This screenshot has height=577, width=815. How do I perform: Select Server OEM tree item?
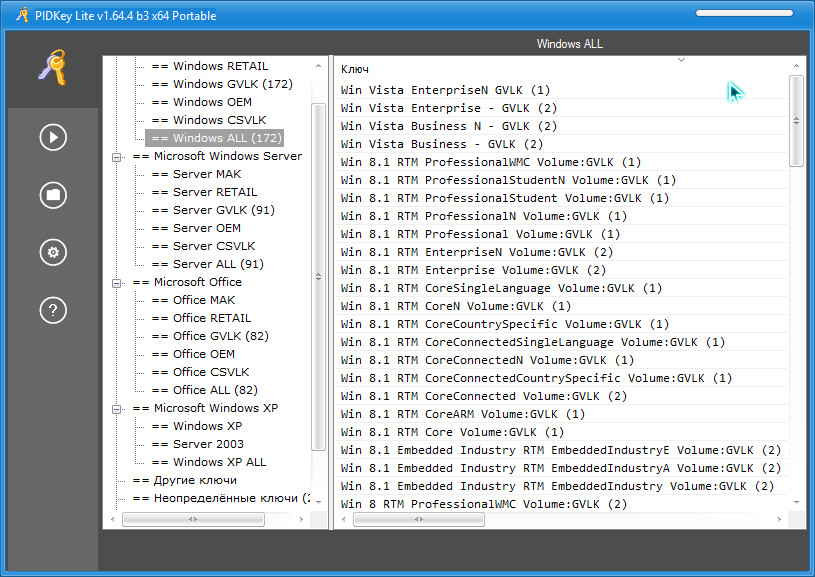tap(196, 228)
